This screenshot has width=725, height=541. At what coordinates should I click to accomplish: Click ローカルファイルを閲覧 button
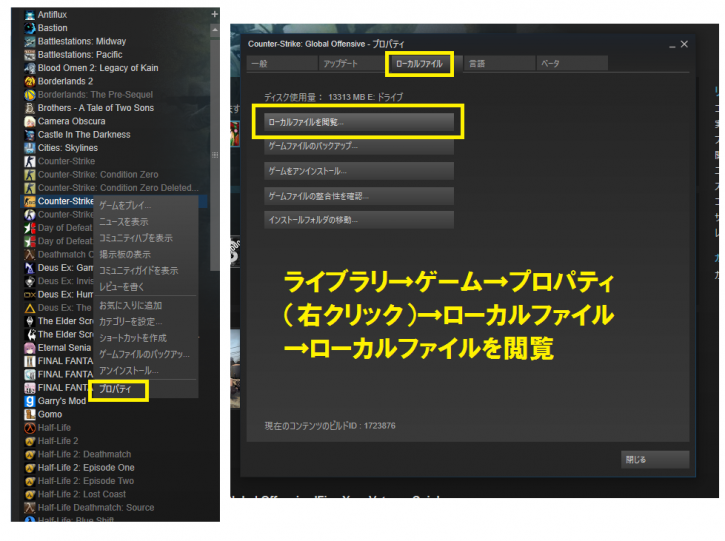(x=359, y=123)
